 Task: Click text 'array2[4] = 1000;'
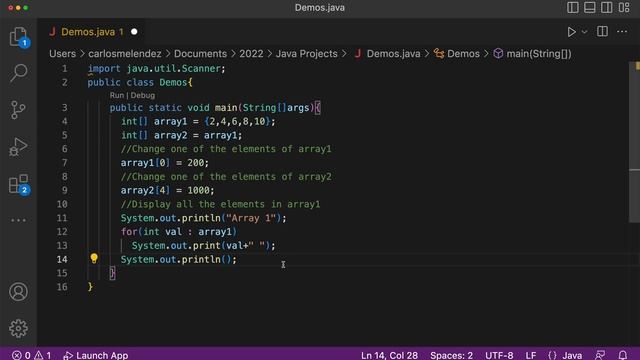(x=167, y=190)
